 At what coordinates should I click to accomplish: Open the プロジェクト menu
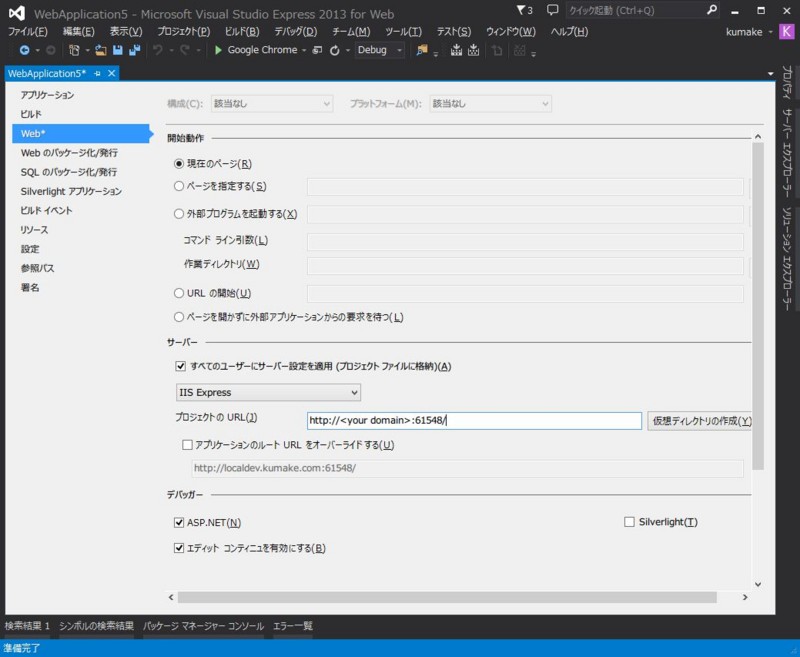coord(184,32)
